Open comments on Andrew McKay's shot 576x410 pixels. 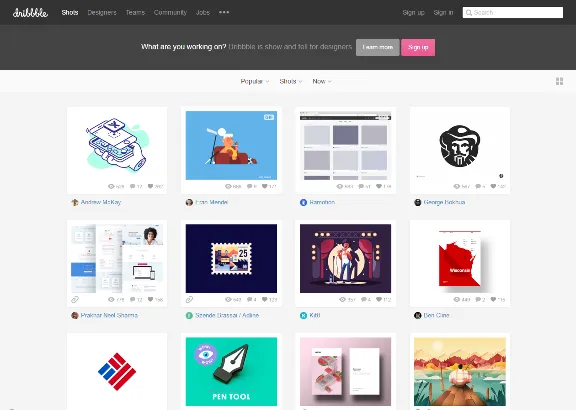(x=133, y=186)
